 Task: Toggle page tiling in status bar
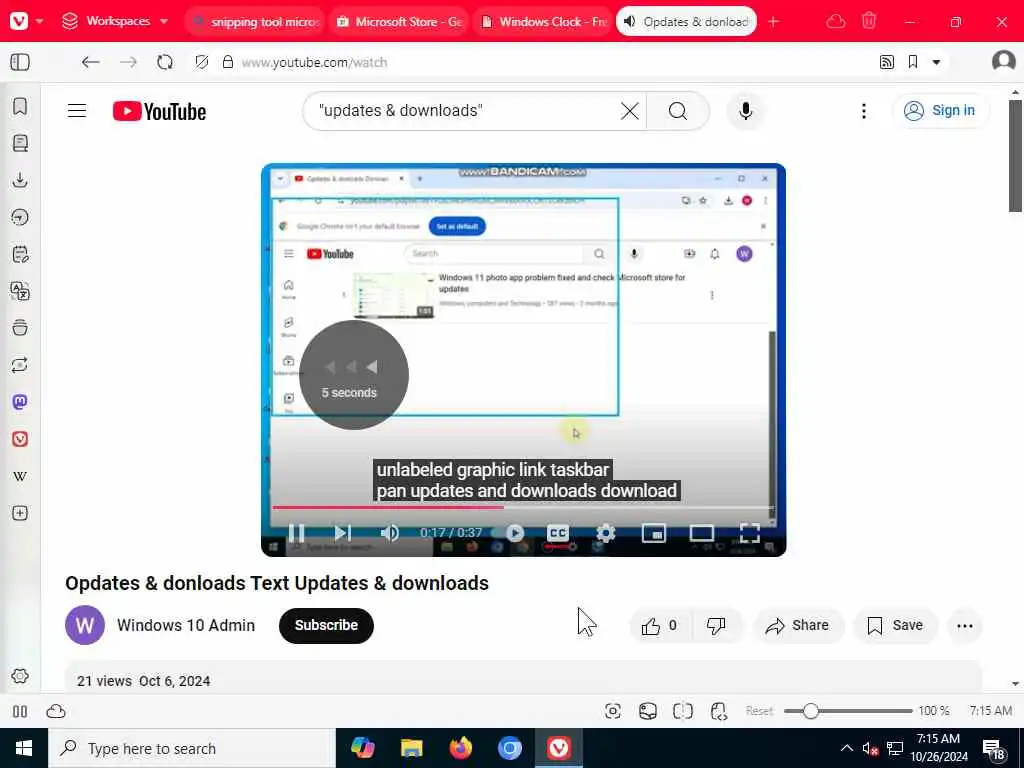pyautogui.click(x=682, y=711)
